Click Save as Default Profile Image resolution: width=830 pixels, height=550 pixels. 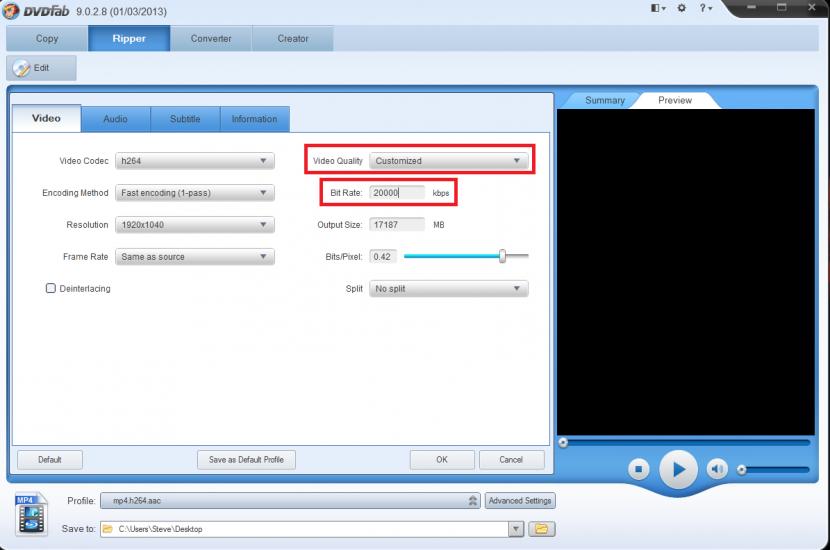click(x=246, y=460)
